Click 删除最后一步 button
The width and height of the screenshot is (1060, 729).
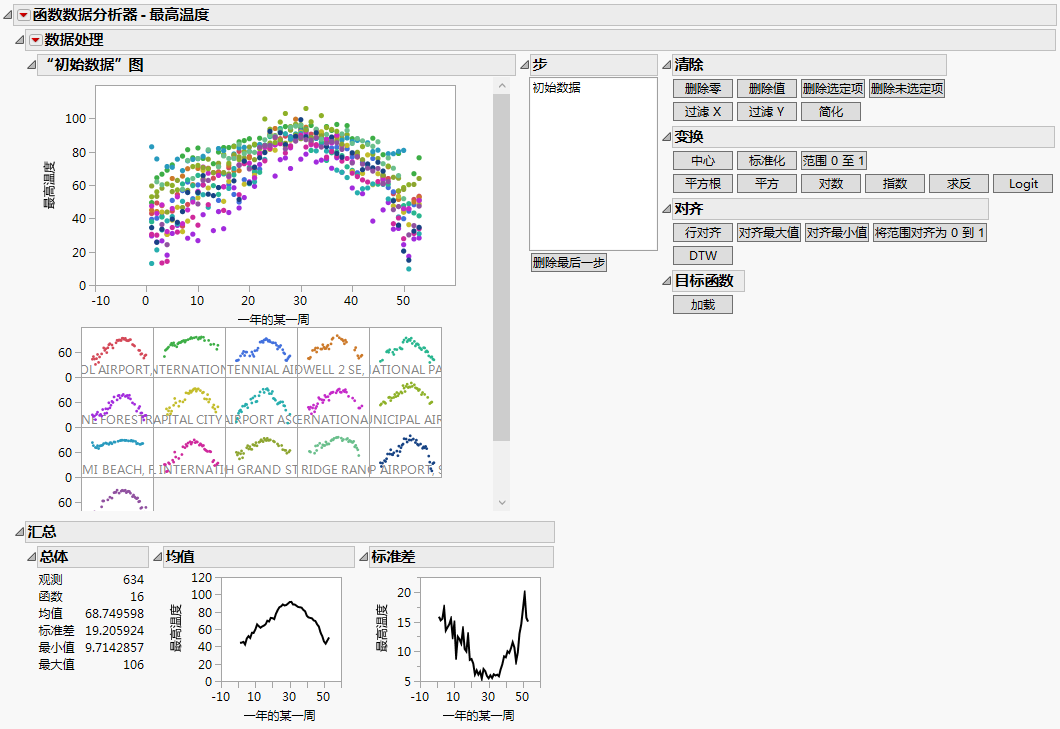pyautogui.click(x=569, y=263)
